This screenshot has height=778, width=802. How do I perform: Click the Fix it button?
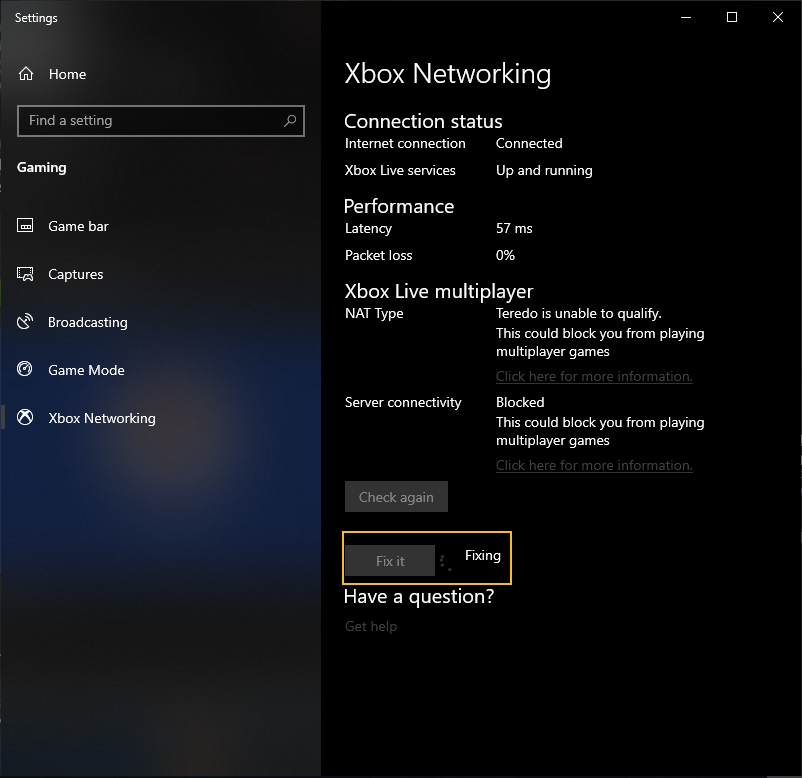390,561
